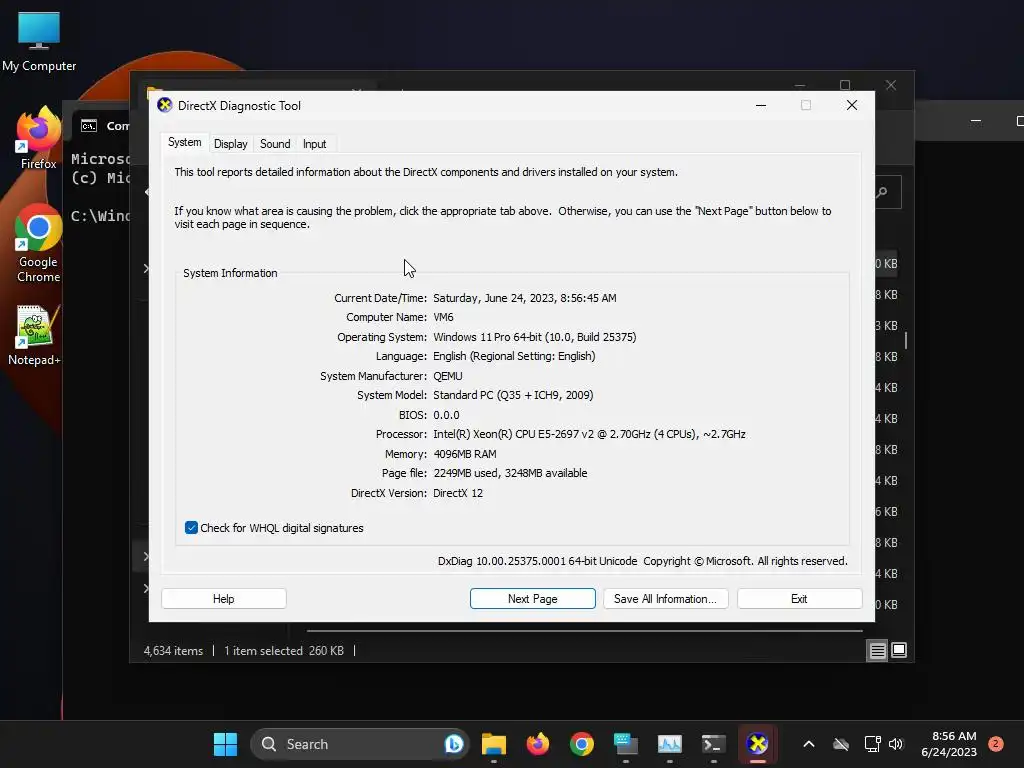Minimize the Command Prompt window
Screen dimensions: 1024x768
[x=976, y=121]
